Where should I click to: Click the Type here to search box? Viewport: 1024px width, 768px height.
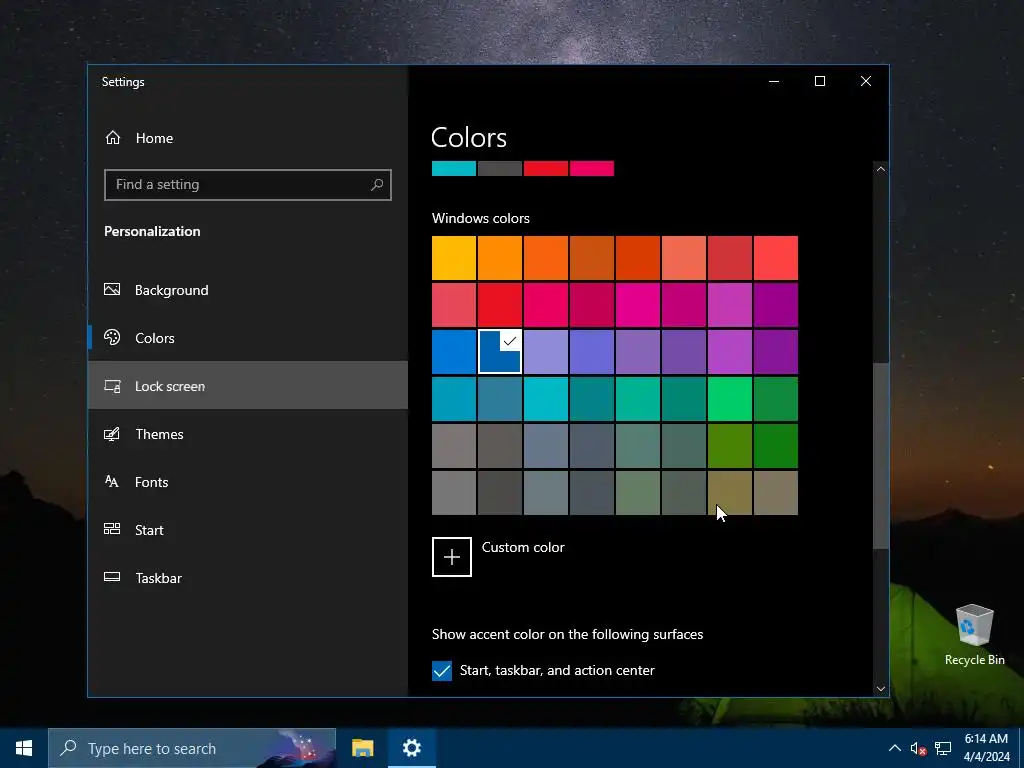(192, 748)
